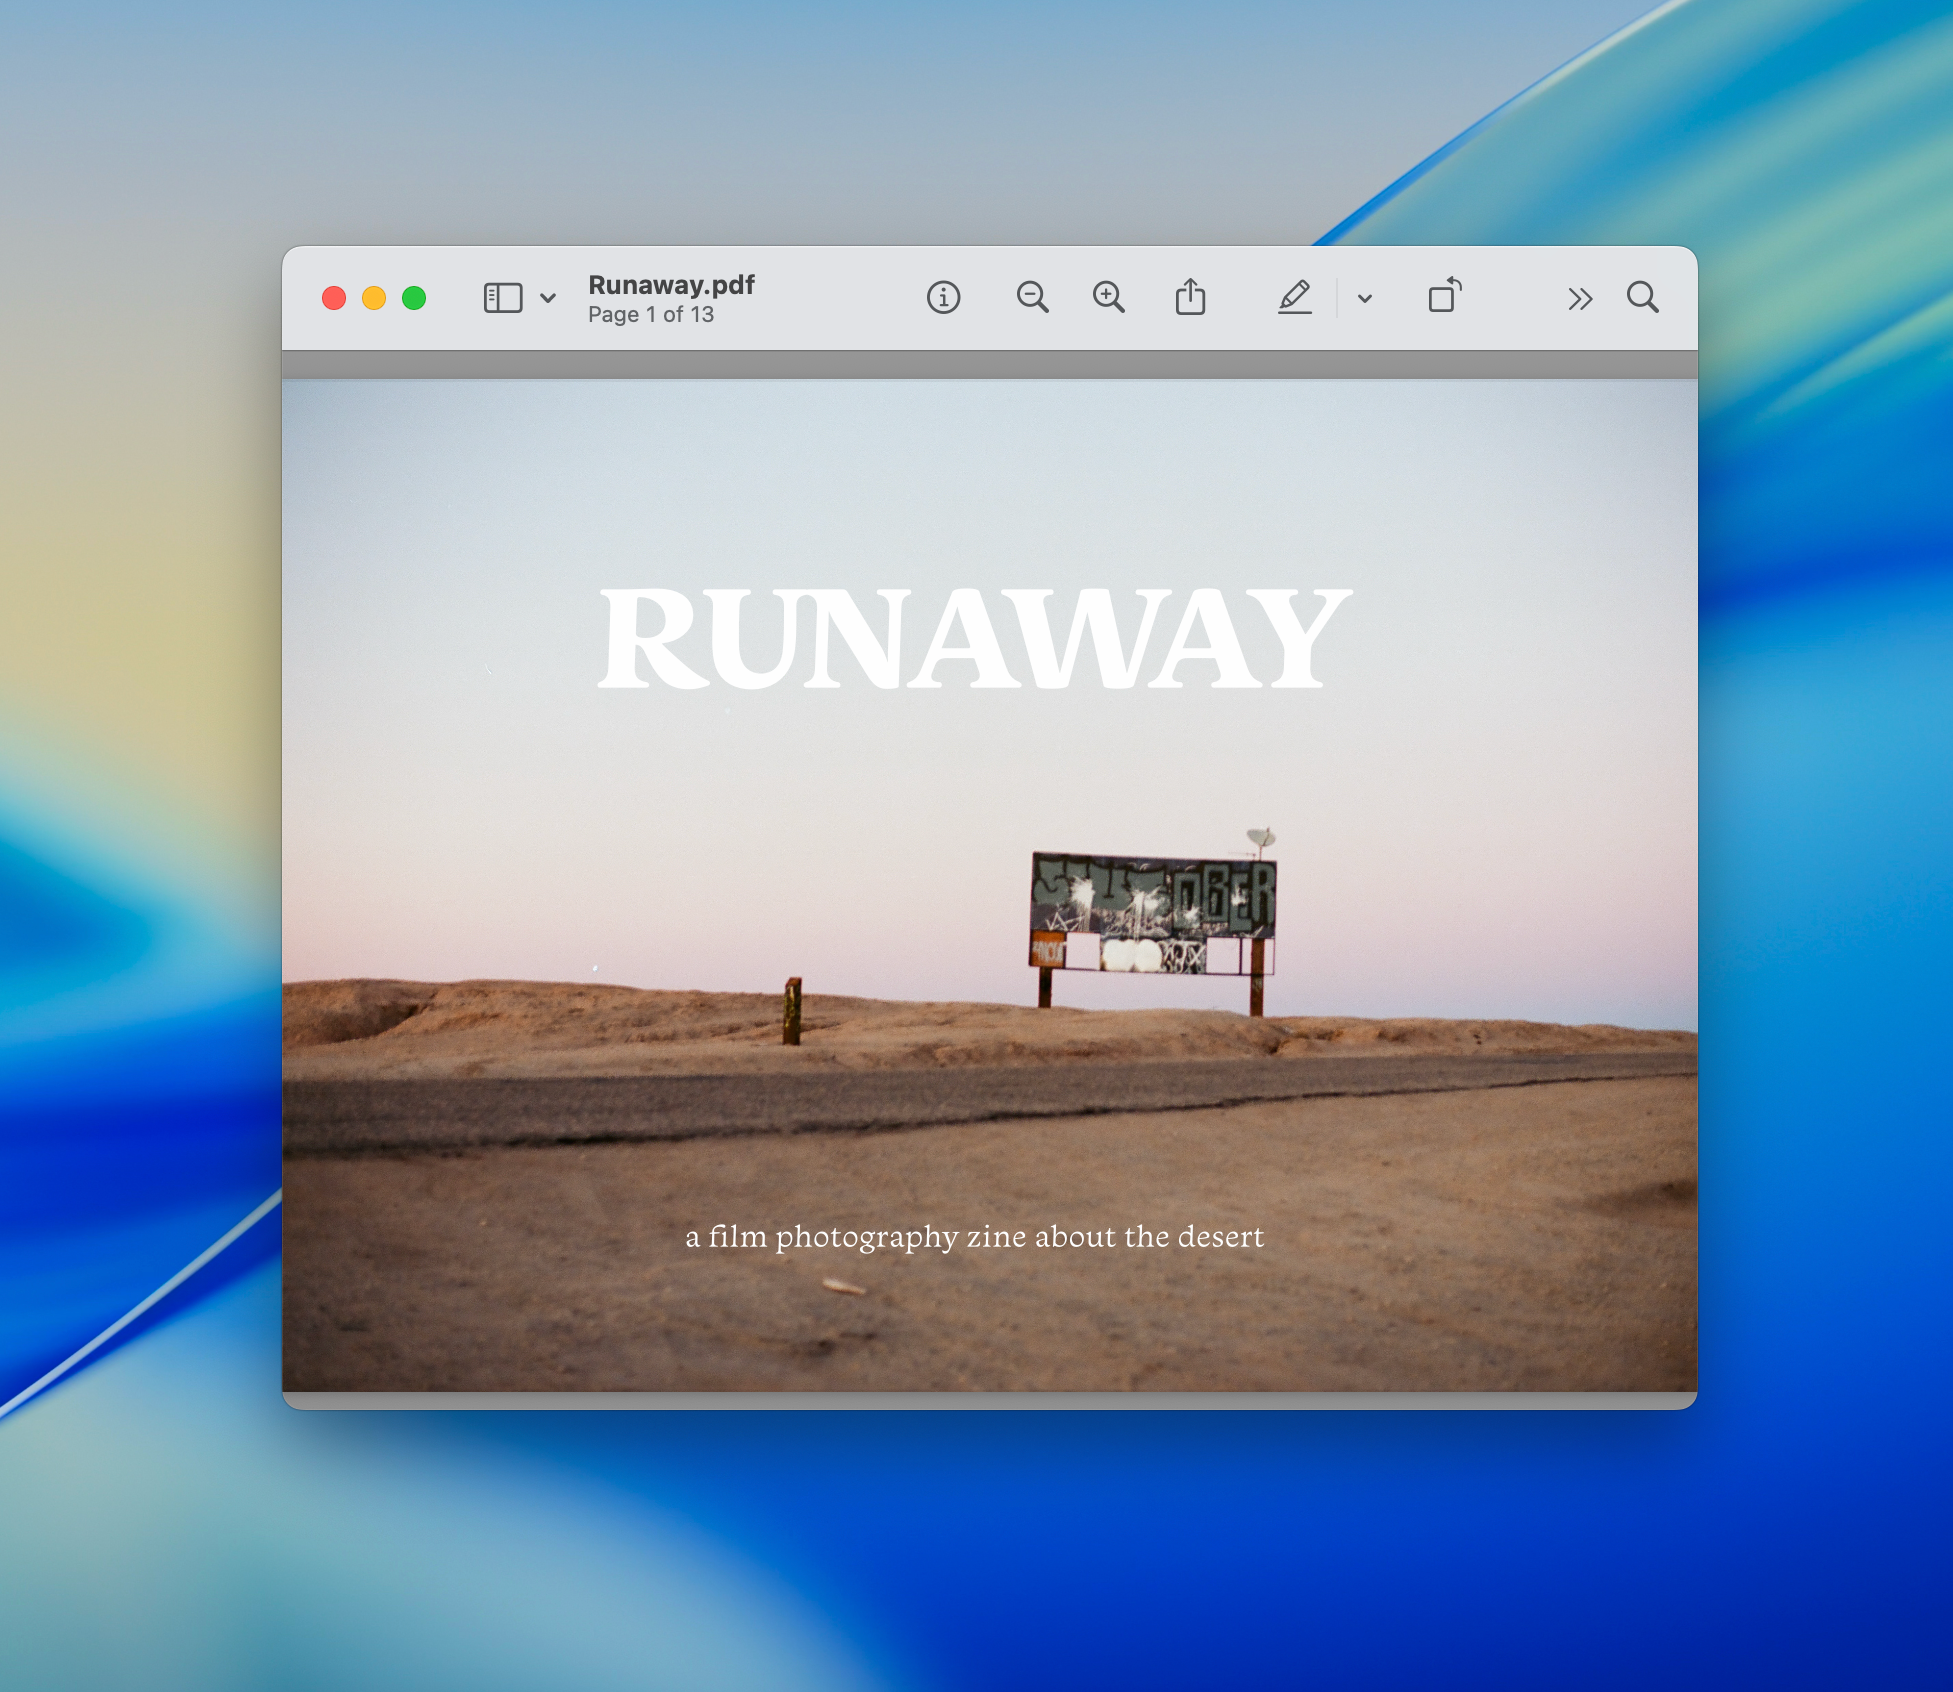Image resolution: width=1953 pixels, height=1692 pixels.
Task: Click the Page 1 of 13 label
Action: [650, 314]
